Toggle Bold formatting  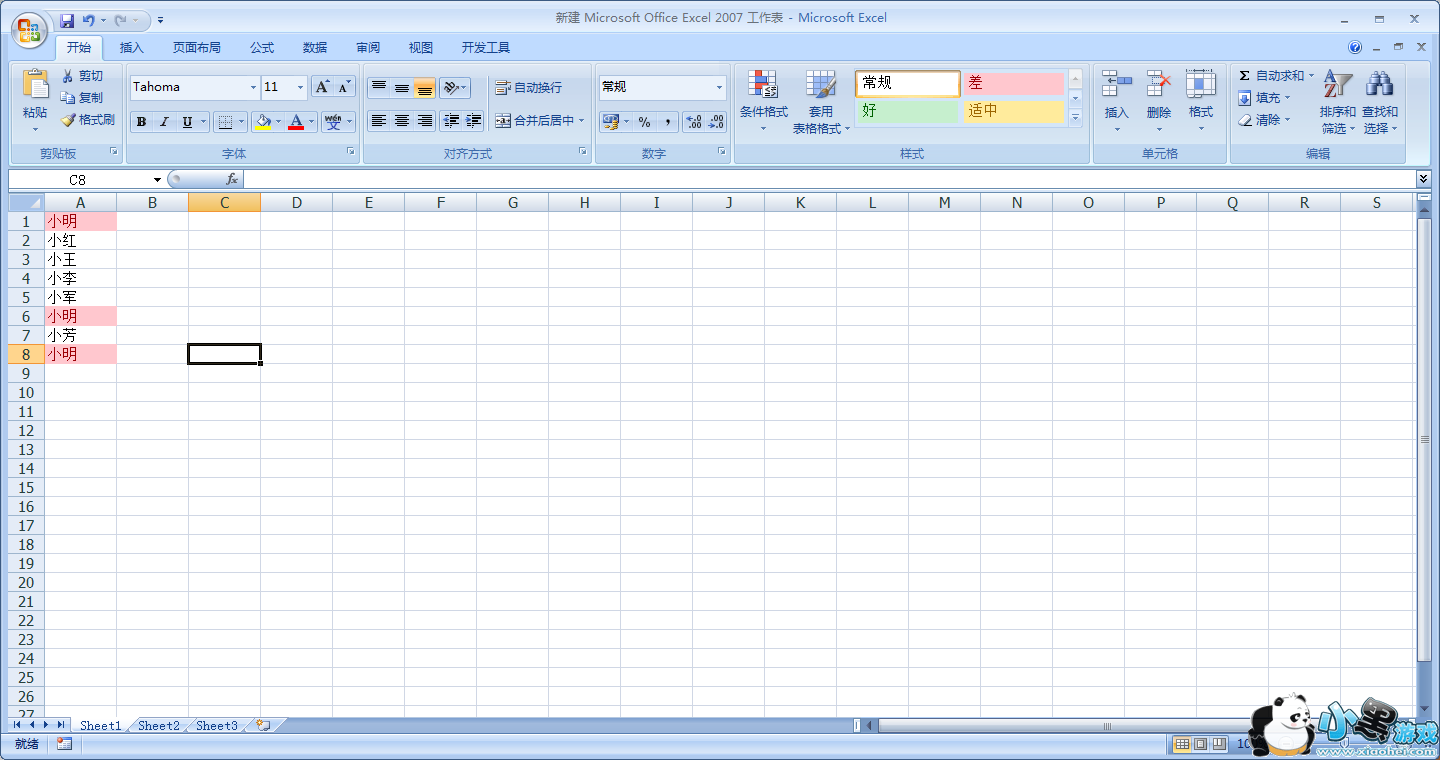coord(141,122)
